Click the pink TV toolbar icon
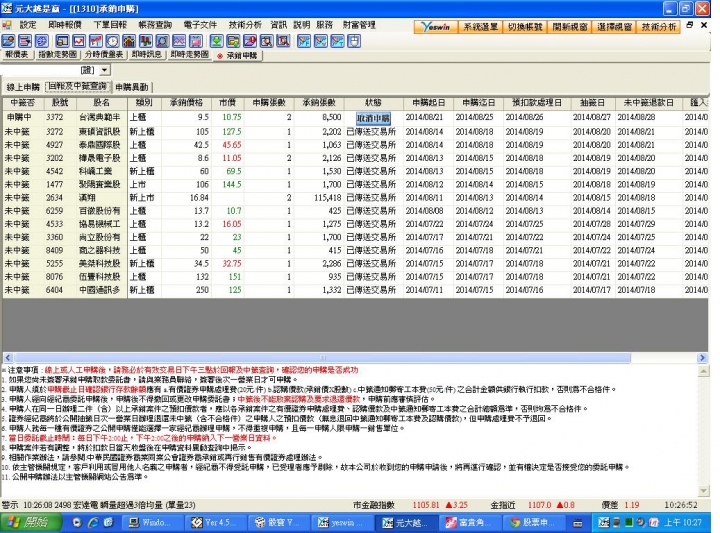Image resolution: width=720 pixels, height=533 pixels. coord(196,41)
